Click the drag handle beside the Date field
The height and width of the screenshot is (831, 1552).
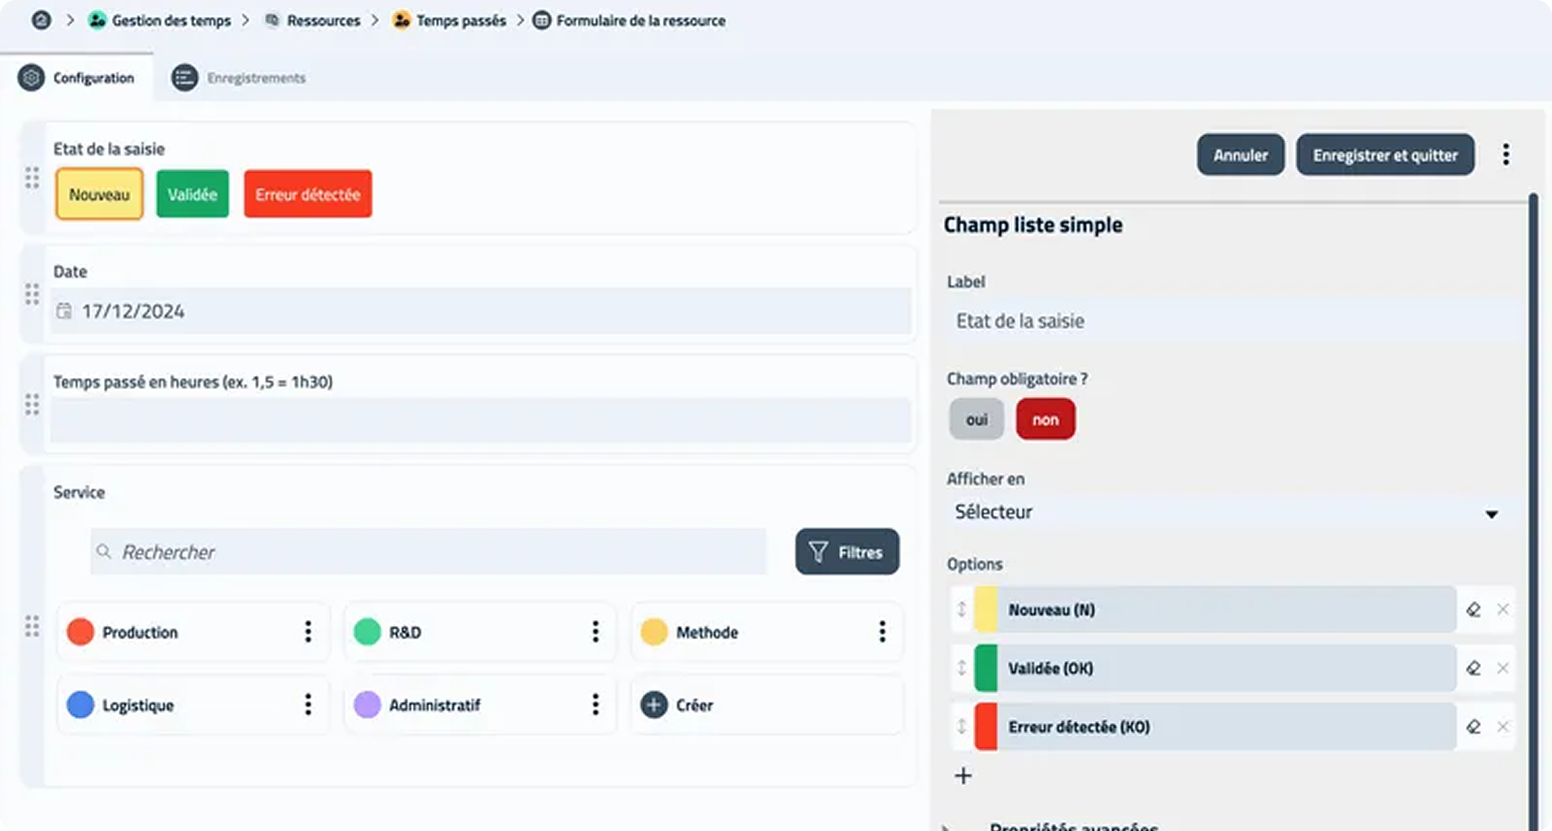(32, 294)
